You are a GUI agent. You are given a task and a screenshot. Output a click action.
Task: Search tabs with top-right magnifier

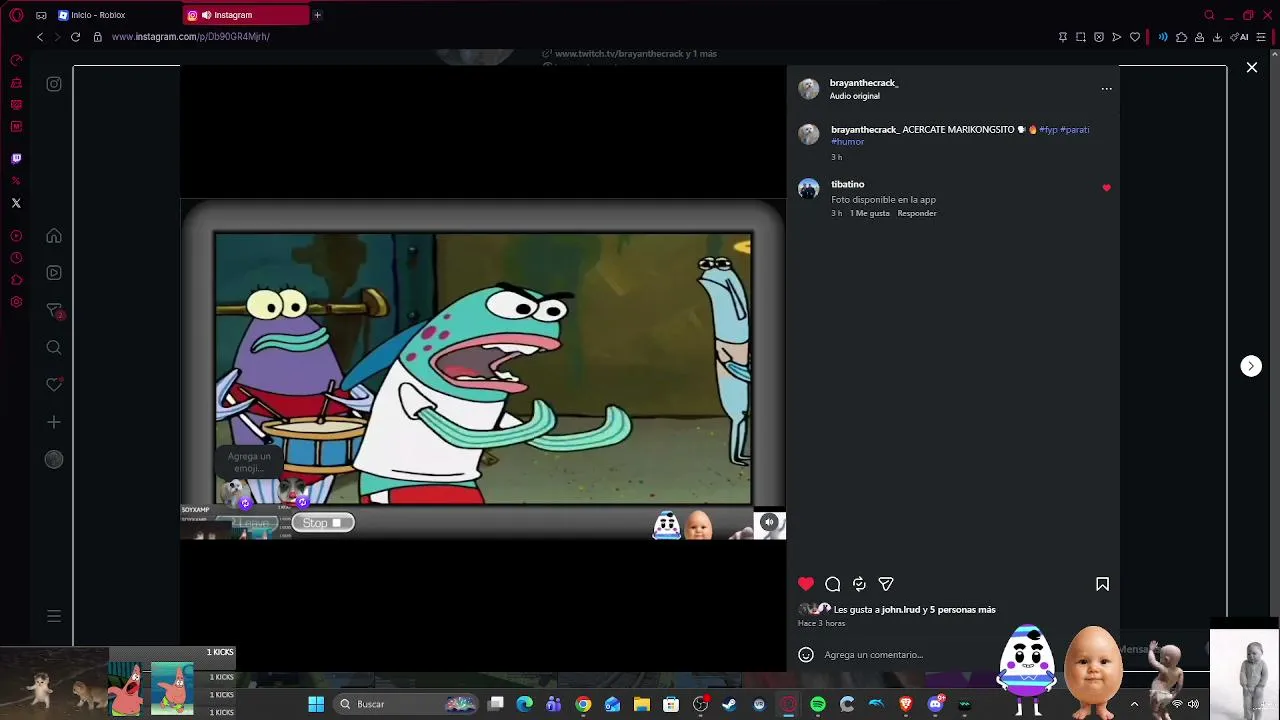[1209, 15]
